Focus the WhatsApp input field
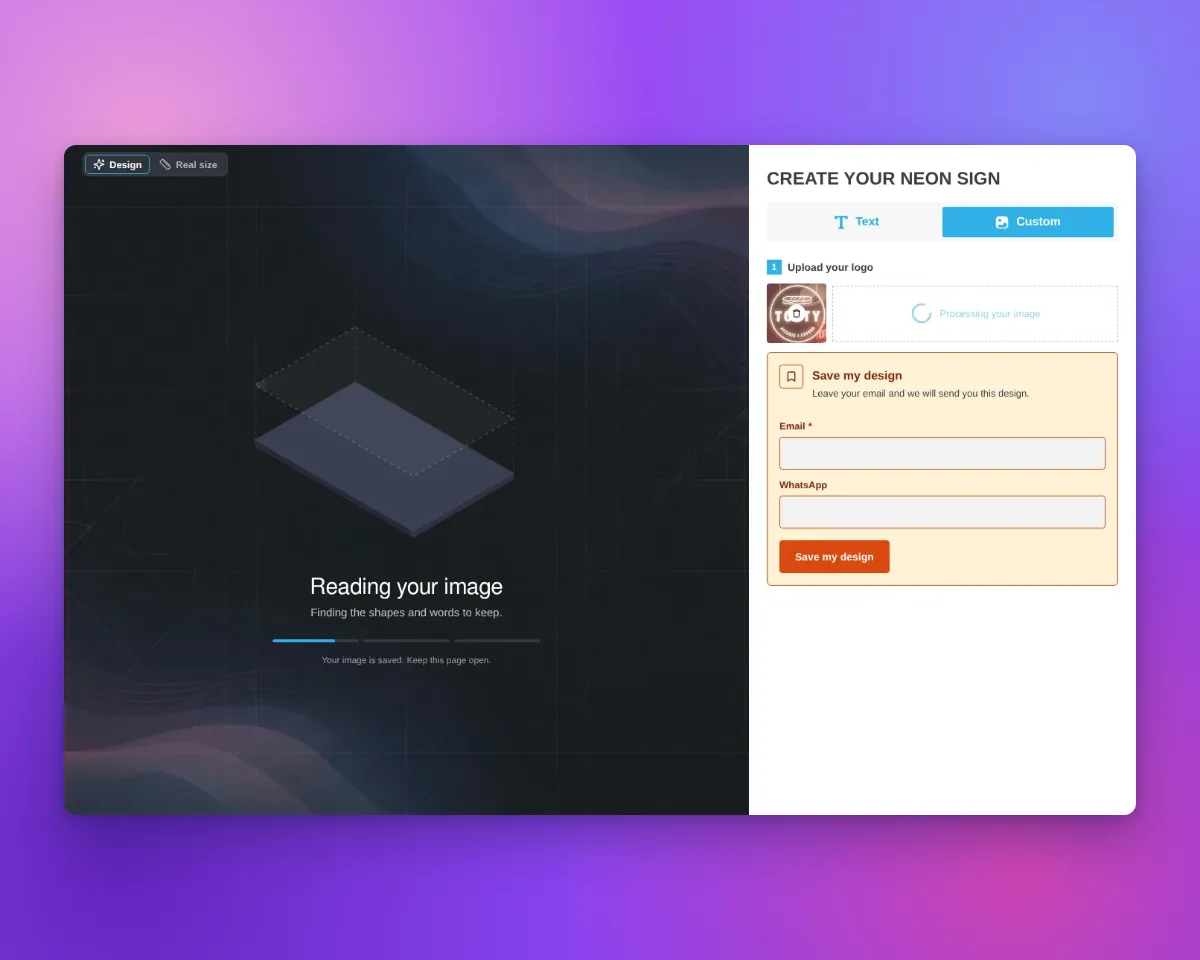Viewport: 1200px width, 960px height. [x=942, y=512]
